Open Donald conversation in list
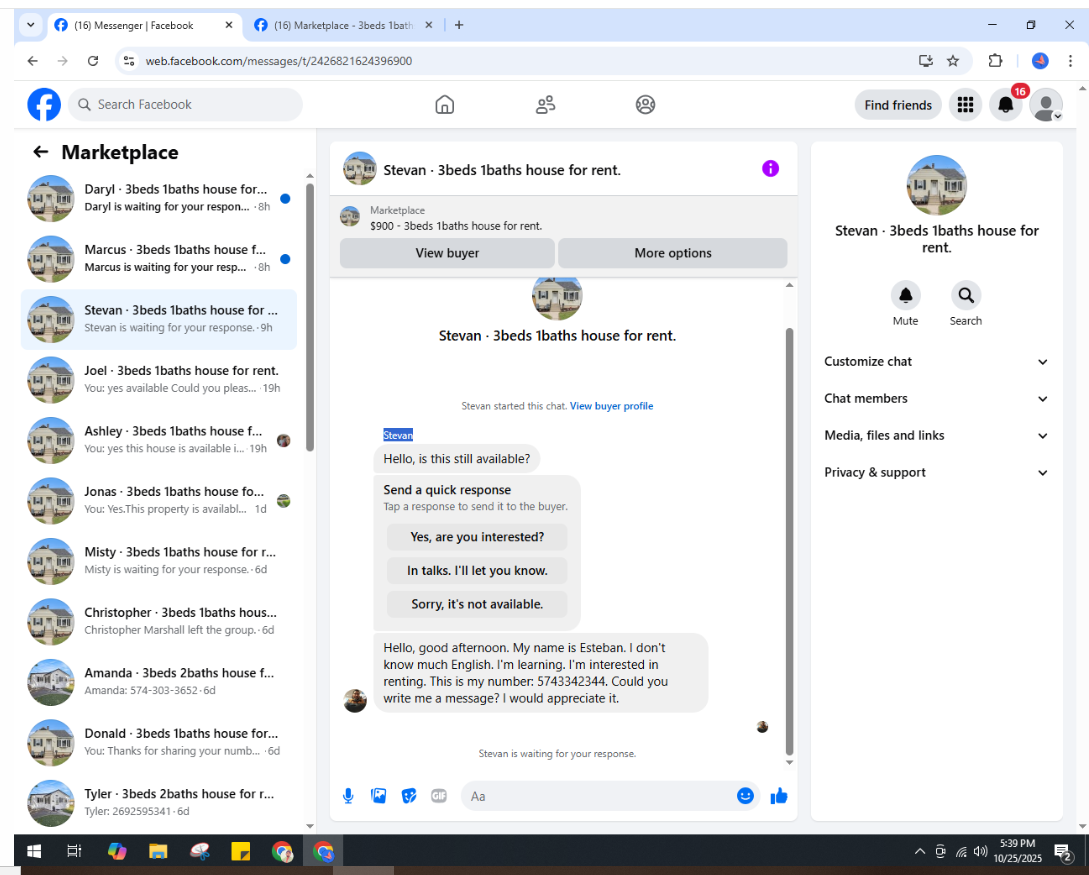1089x875 pixels. click(159, 742)
